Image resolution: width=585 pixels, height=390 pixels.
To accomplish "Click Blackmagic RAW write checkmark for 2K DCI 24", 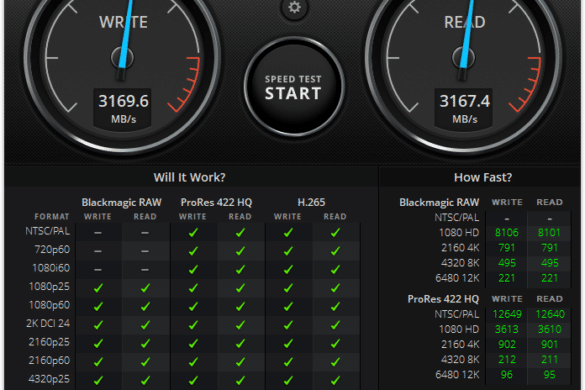I will click(x=98, y=325).
